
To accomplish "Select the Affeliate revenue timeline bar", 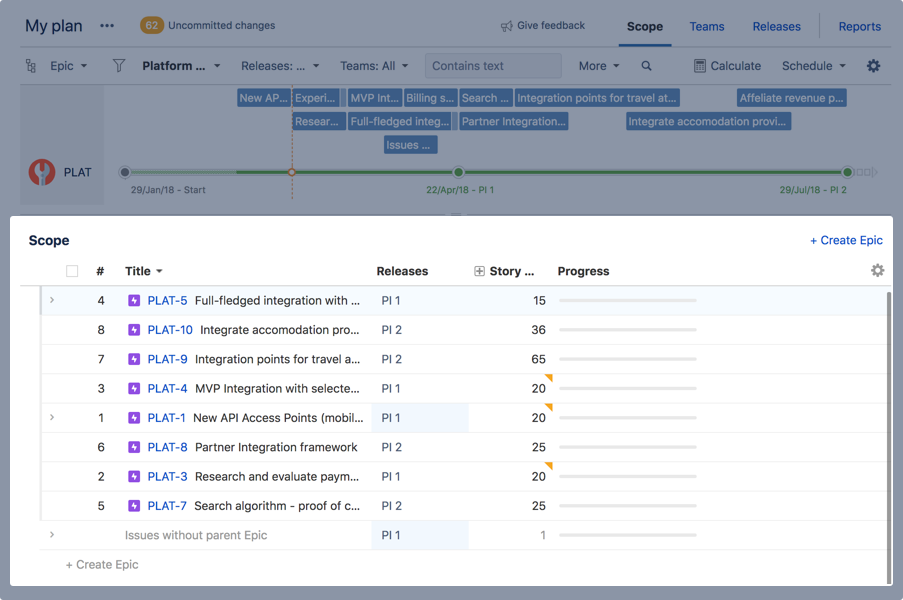I will (x=791, y=98).
